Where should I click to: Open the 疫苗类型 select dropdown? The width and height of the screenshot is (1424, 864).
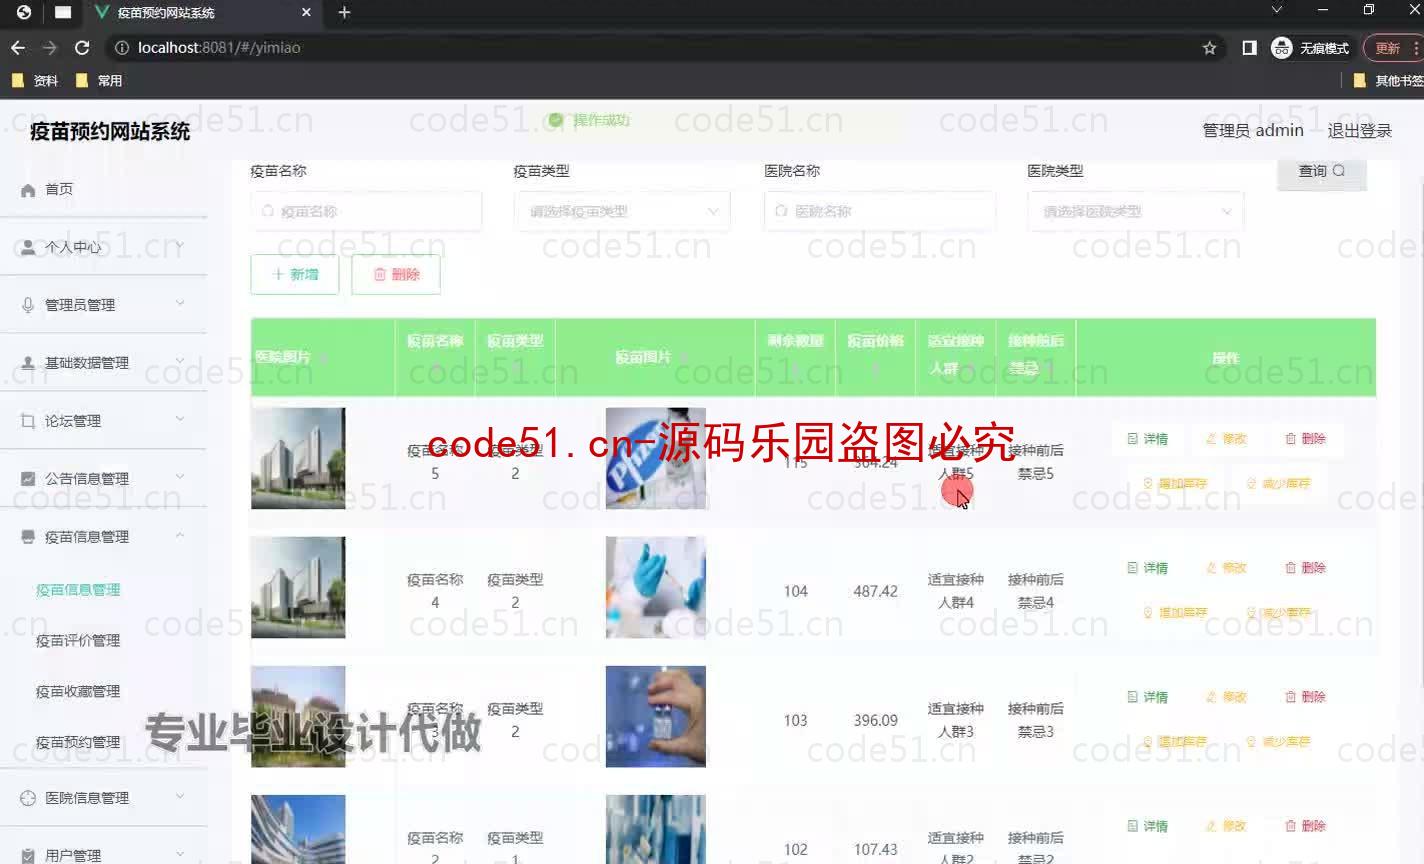[x=622, y=212]
